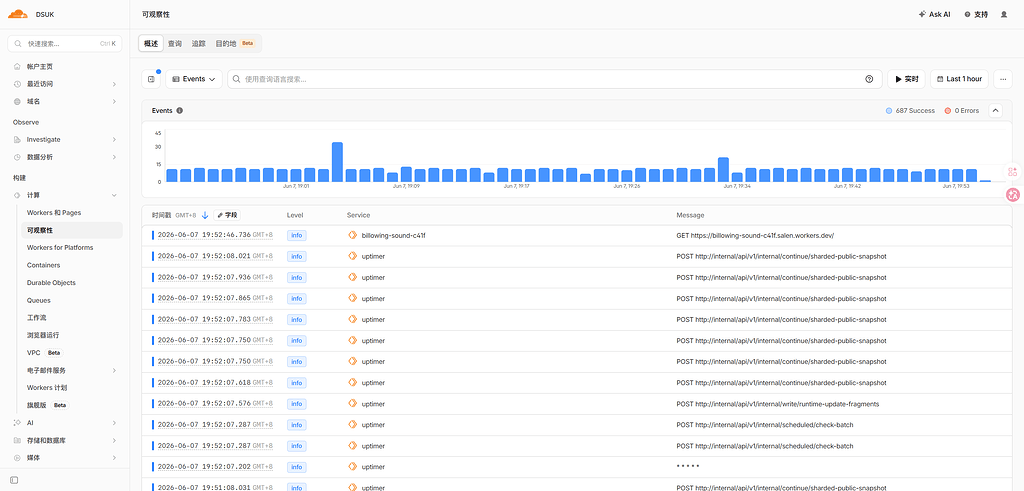This screenshot has height=491, width=1024.
Task: Switch to the 查询 tab
Action: tap(175, 44)
